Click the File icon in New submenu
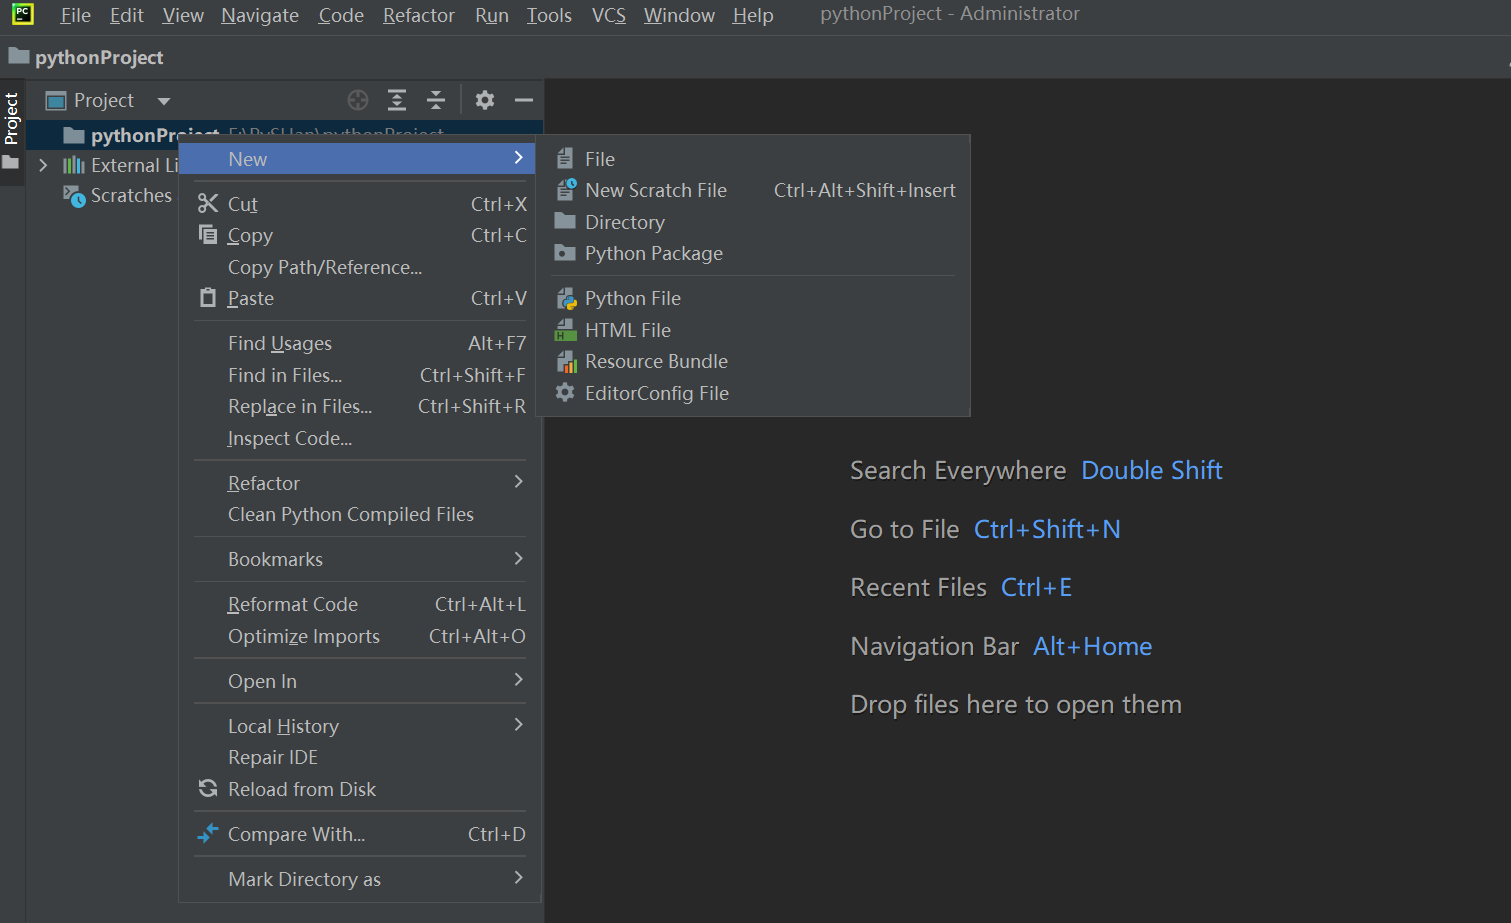 (x=565, y=159)
